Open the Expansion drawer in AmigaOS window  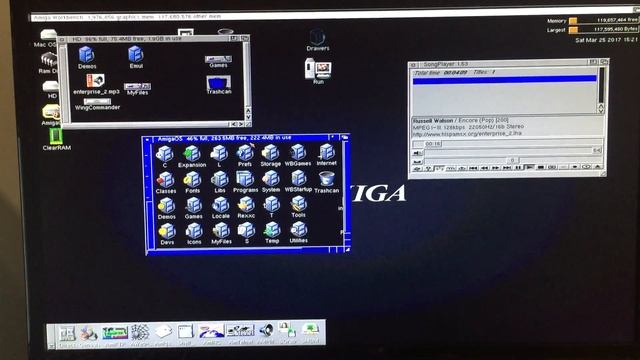point(191,156)
